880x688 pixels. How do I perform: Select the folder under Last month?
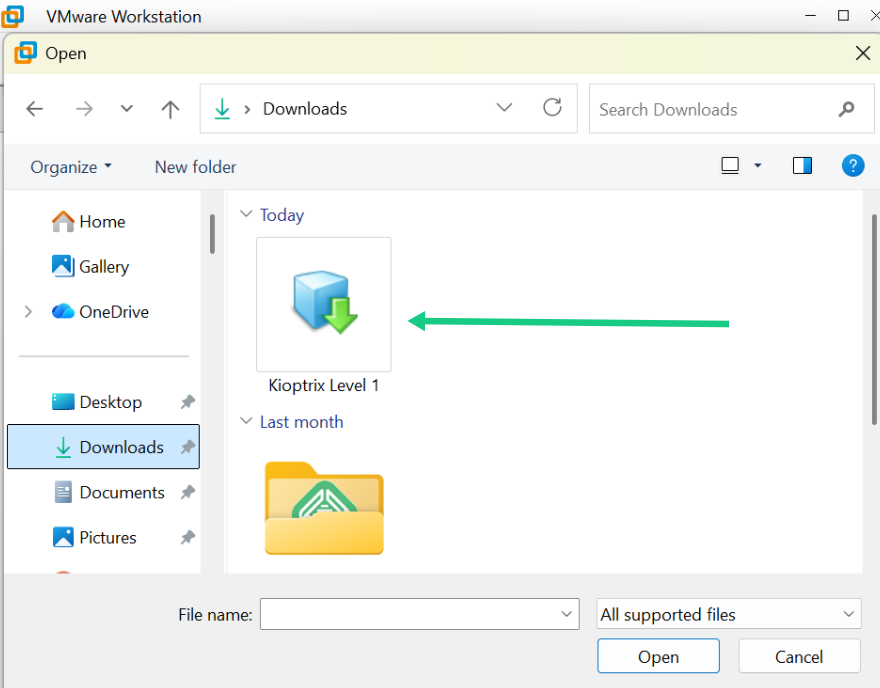[324, 508]
